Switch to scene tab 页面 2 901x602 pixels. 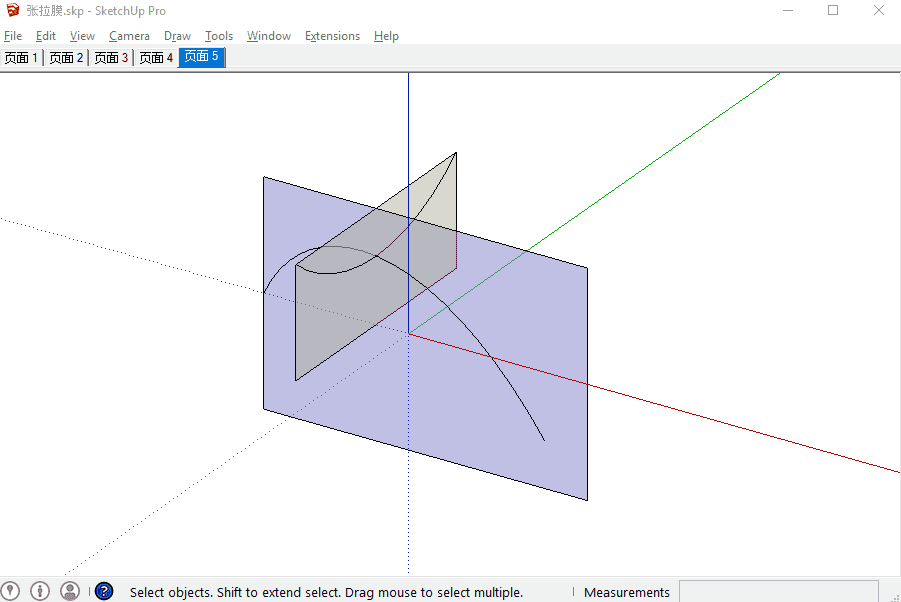pos(66,57)
